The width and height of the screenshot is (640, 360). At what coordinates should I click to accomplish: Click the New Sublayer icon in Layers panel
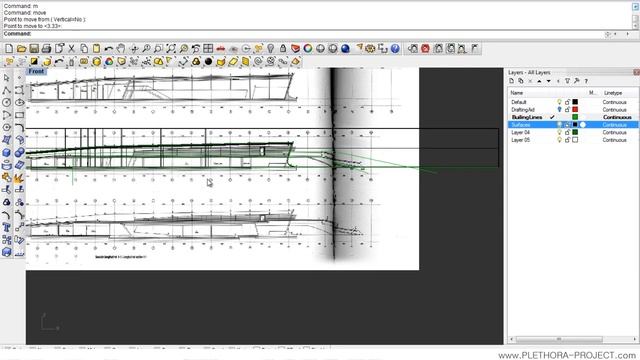[x=521, y=81]
